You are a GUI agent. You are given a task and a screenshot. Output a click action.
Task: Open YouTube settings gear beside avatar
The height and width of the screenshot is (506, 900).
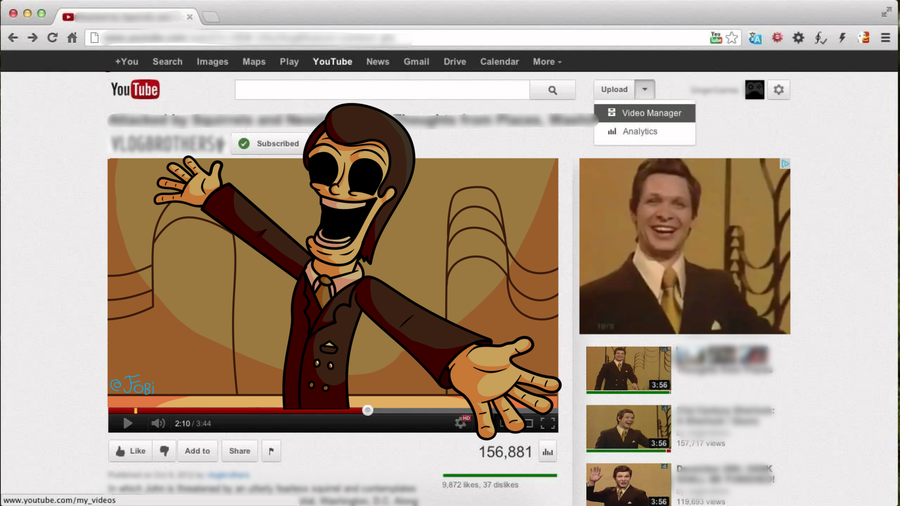(779, 89)
